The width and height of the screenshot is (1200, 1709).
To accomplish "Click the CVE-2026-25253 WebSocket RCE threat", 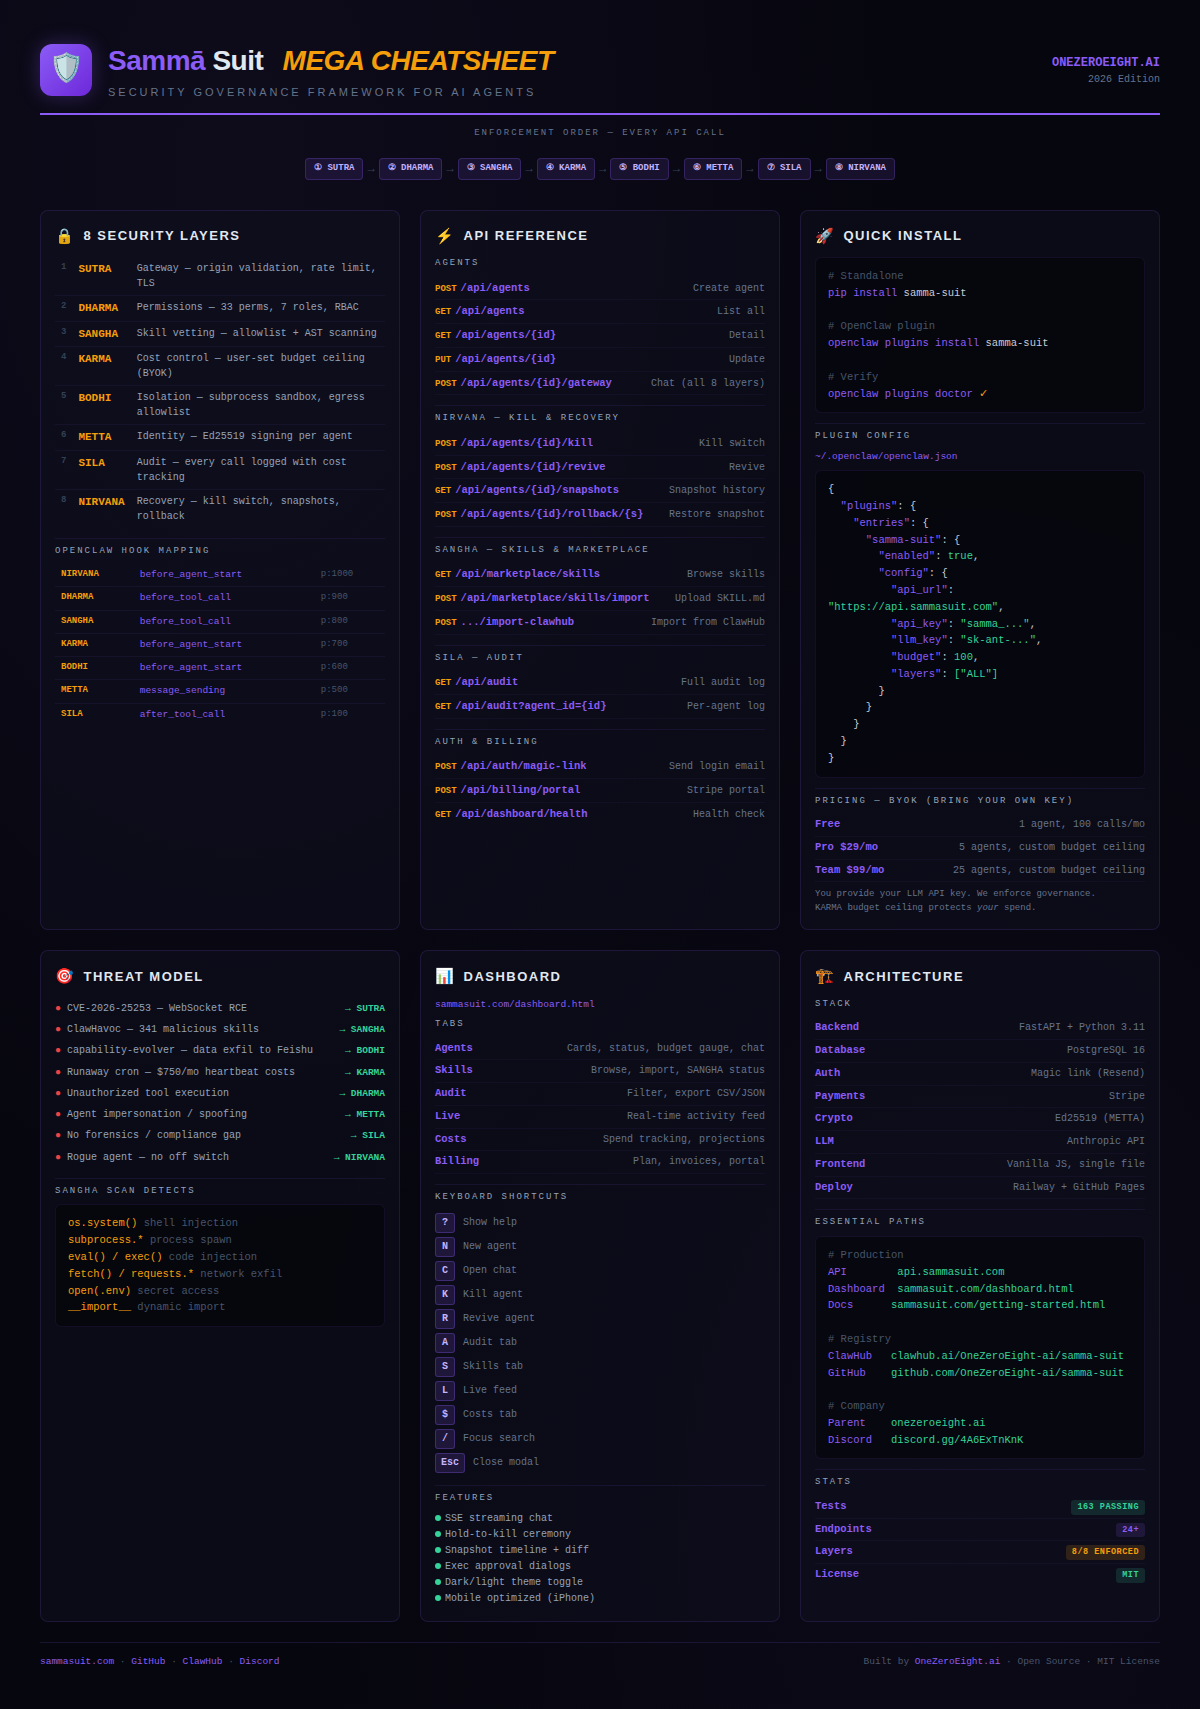I will 220,1008.
